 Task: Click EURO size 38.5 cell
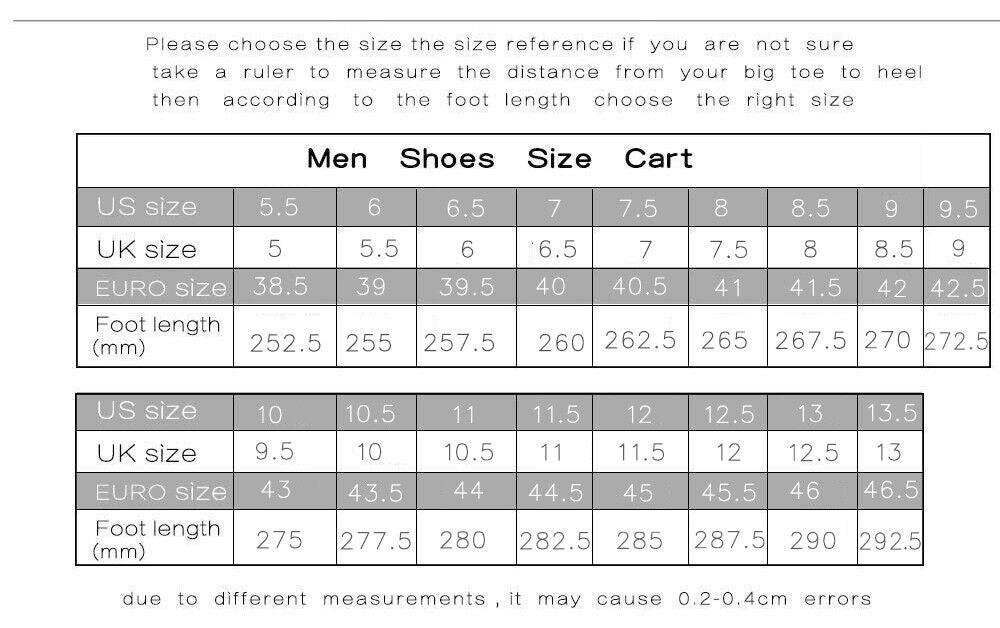pos(285,287)
